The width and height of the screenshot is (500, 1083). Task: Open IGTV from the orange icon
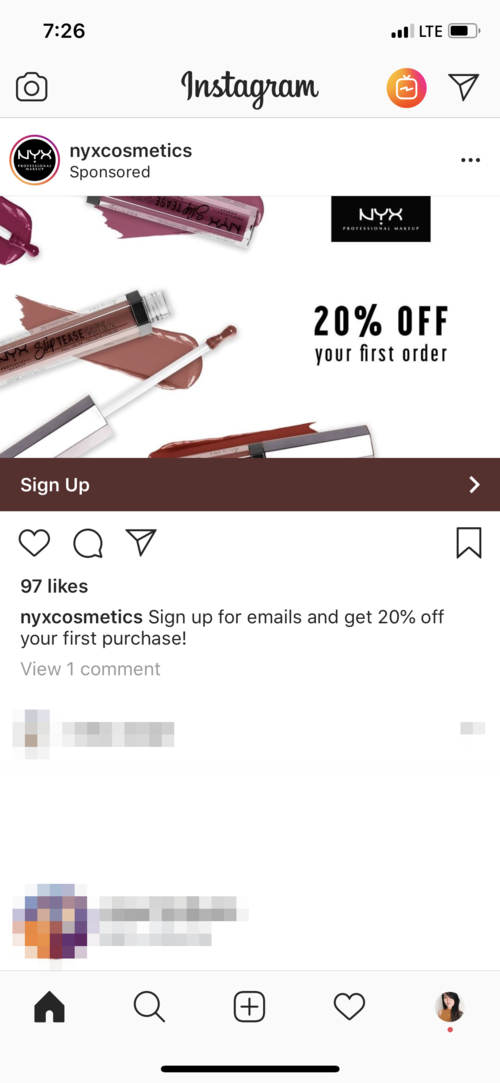pyautogui.click(x=406, y=88)
